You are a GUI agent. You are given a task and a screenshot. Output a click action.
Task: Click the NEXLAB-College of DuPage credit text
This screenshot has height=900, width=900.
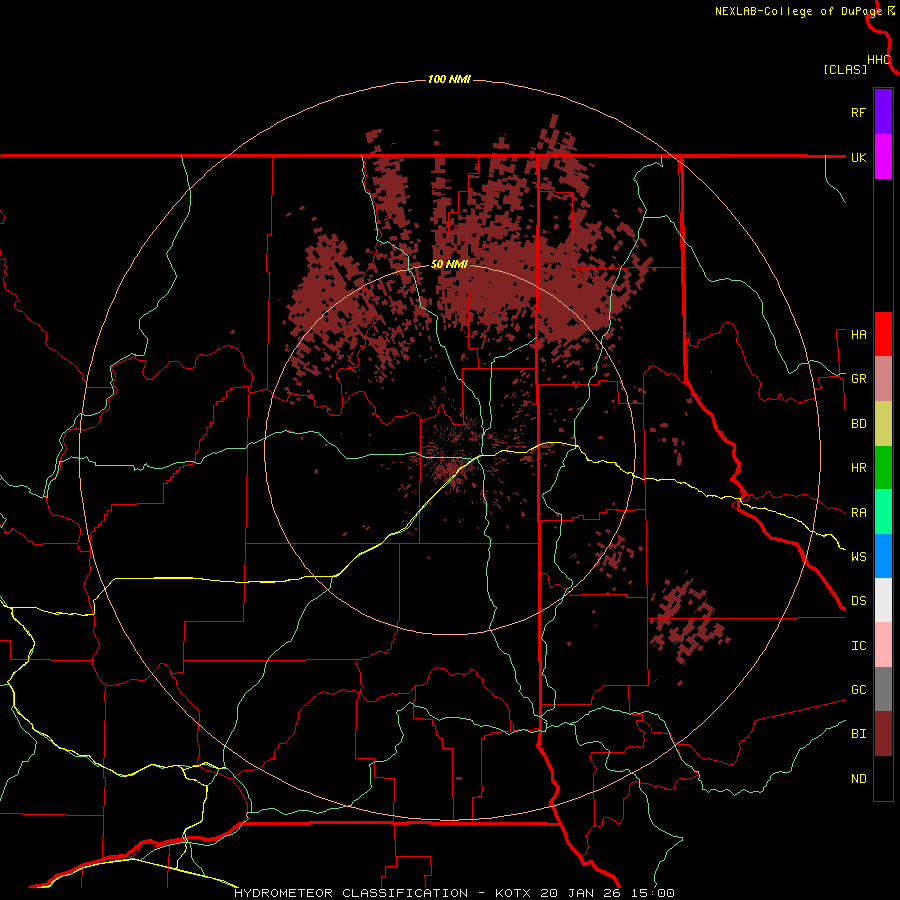[x=798, y=11]
